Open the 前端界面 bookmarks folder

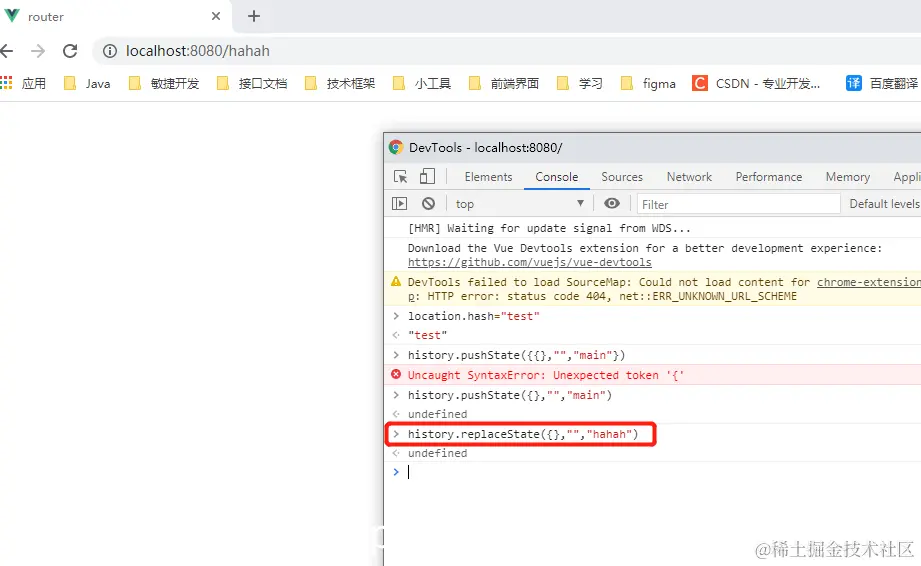click(504, 83)
